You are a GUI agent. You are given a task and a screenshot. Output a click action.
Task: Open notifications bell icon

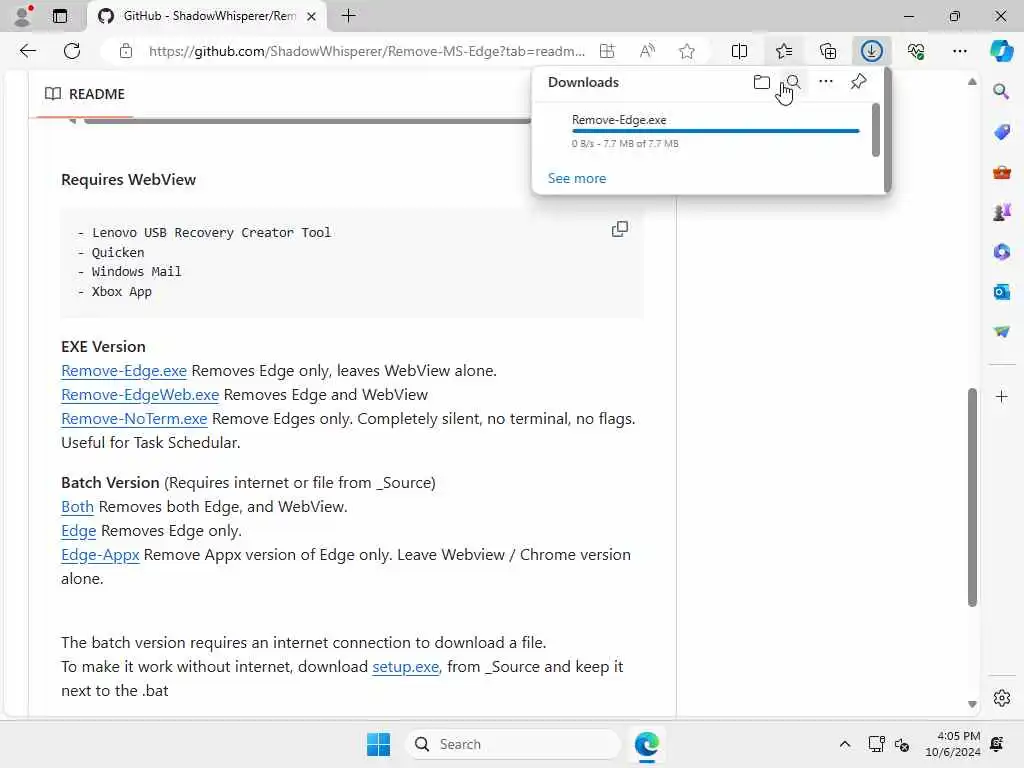pos(997,744)
